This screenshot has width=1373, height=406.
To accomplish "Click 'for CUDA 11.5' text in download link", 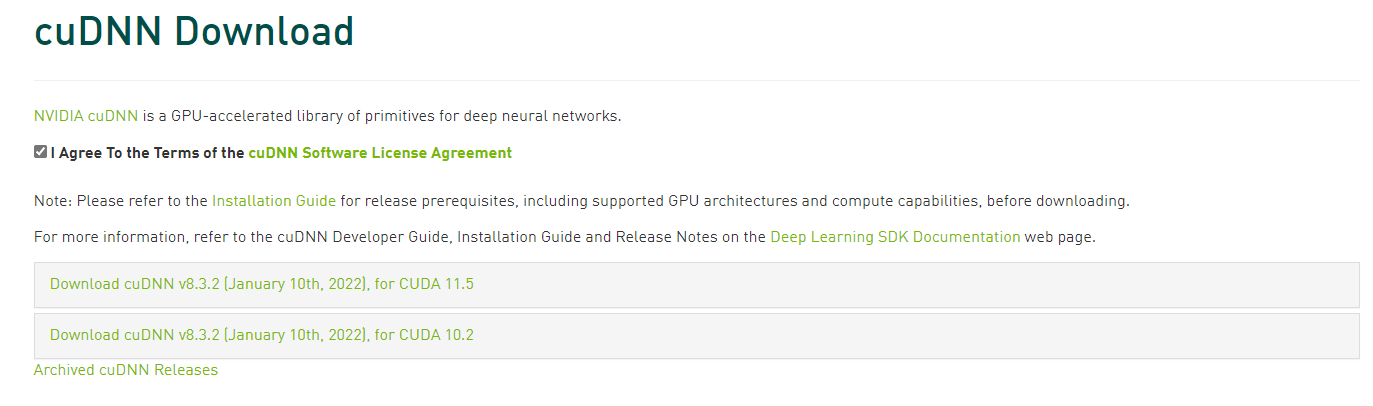I will tap(424, 285).
